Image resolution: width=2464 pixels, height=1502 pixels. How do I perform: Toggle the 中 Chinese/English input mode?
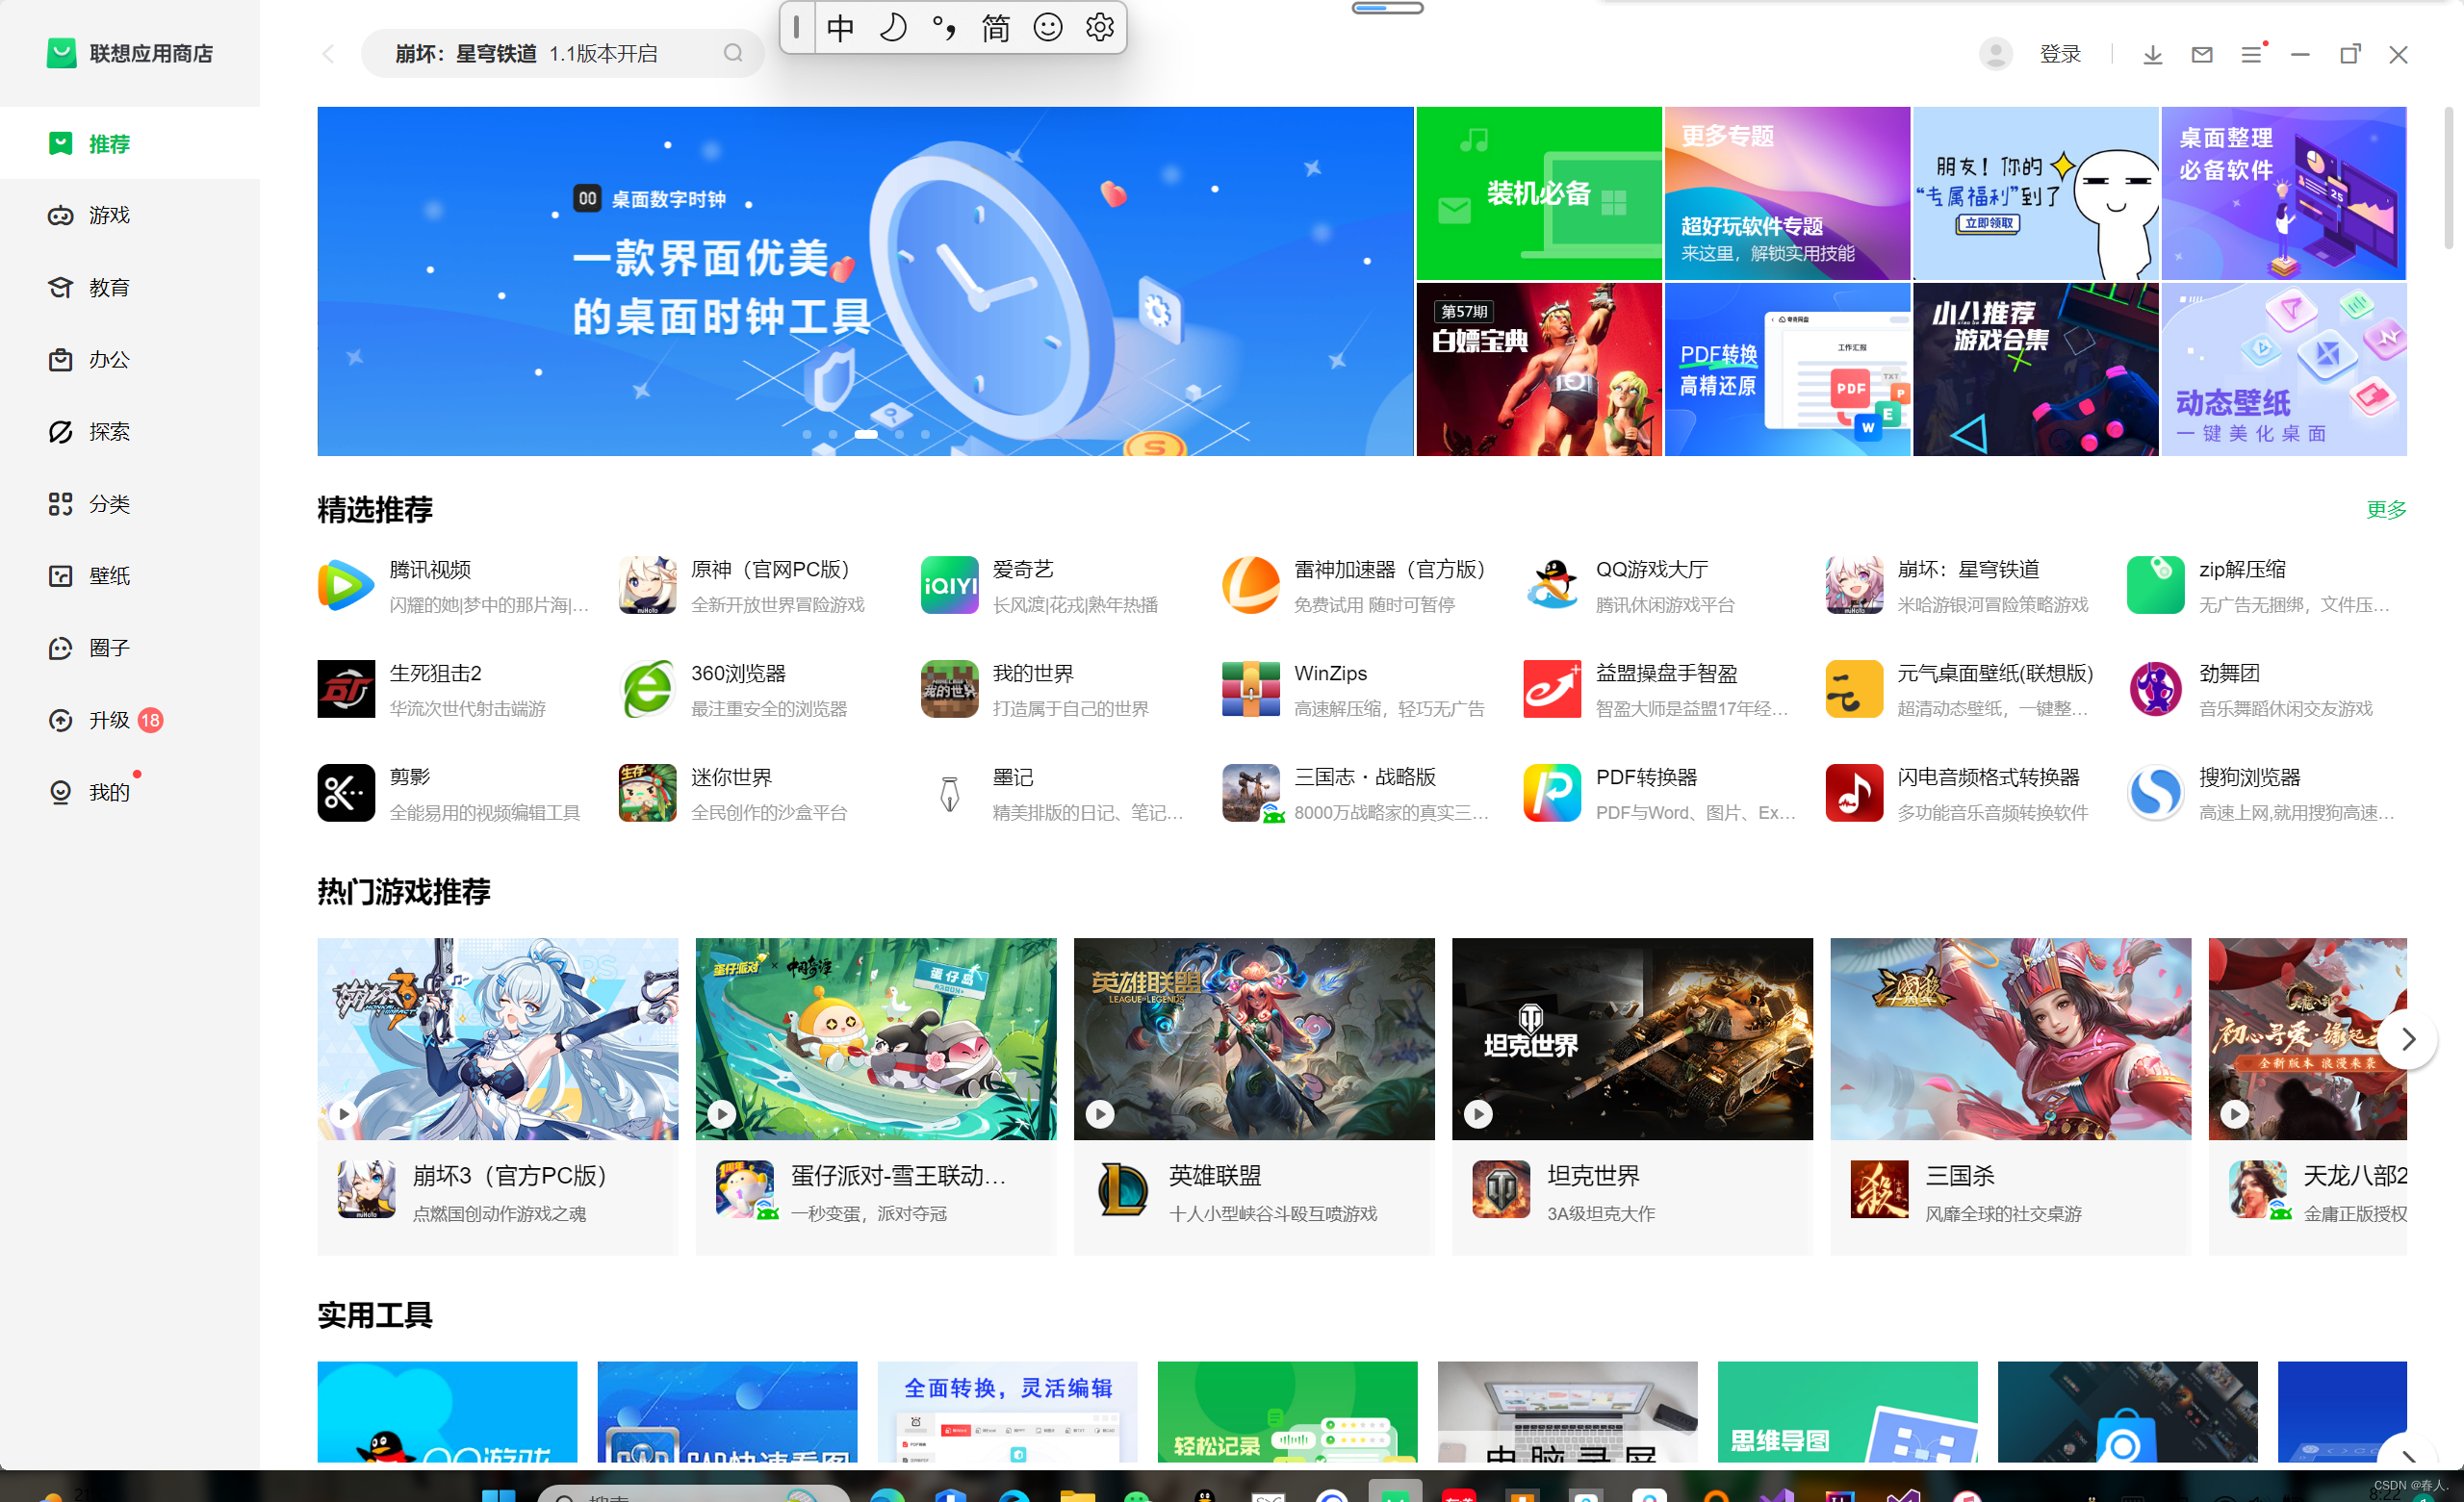click(840, 27)
